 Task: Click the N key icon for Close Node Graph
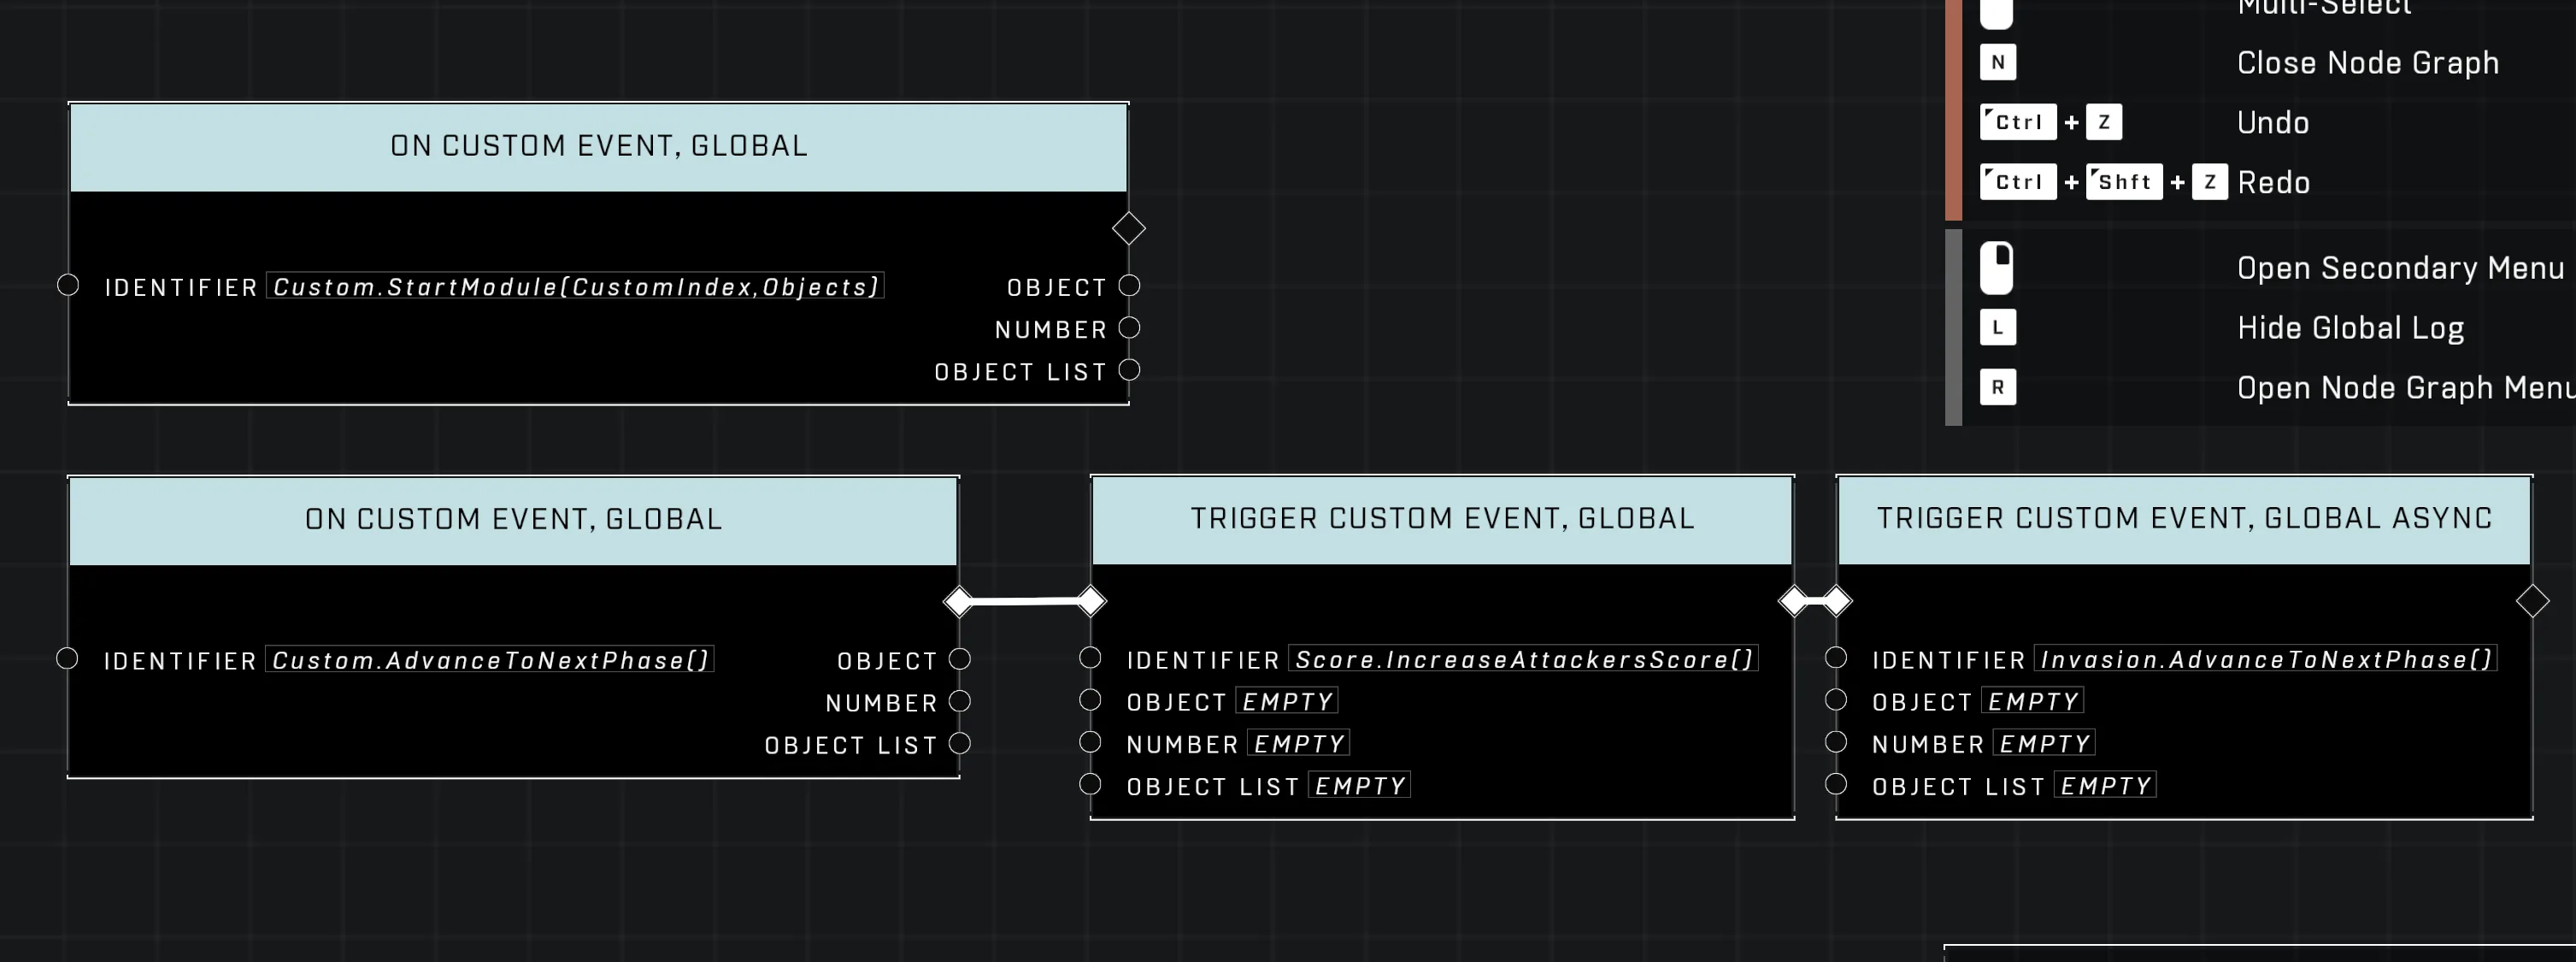[x=1997, y=62]
